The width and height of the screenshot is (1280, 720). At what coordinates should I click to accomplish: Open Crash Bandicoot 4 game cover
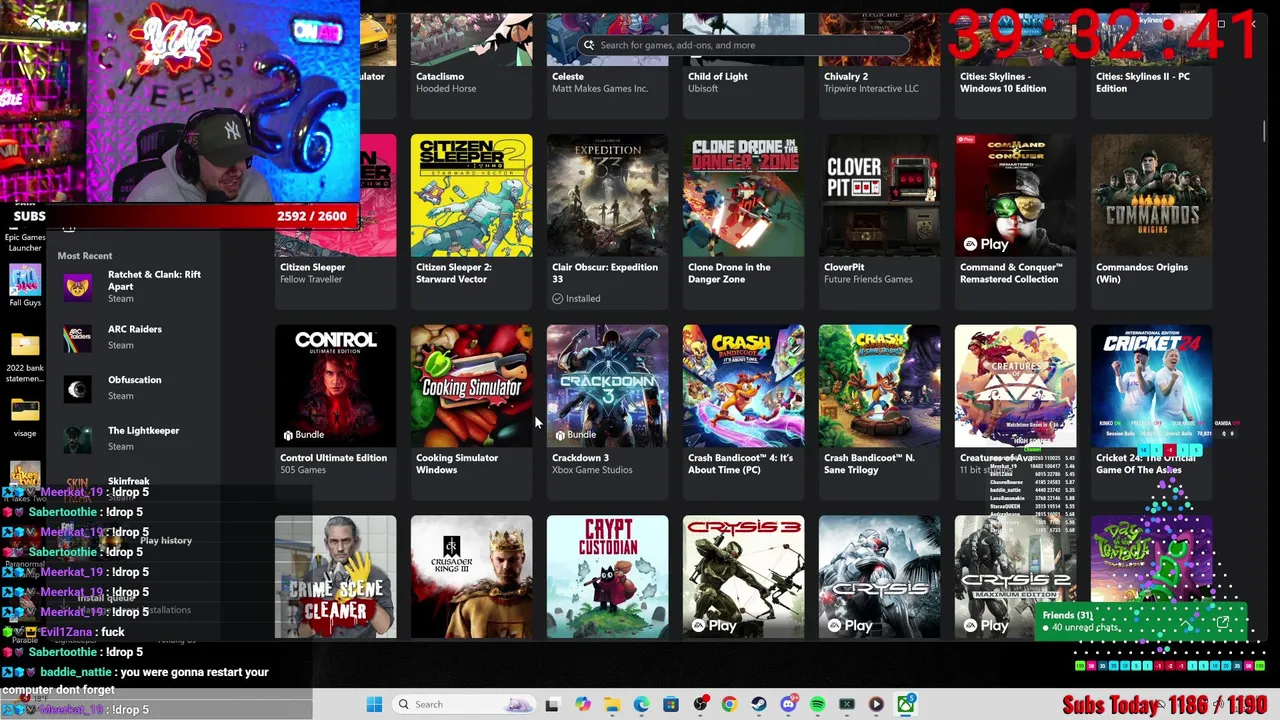pyautogui.click(x=743, y=386)
